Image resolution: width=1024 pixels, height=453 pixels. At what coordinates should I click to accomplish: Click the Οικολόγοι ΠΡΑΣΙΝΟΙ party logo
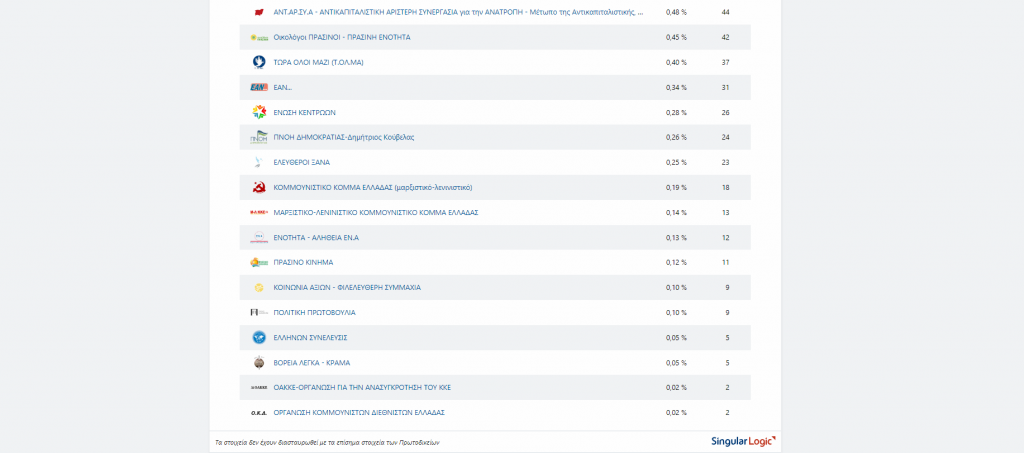pyautogui.click(x=259, y=37)
